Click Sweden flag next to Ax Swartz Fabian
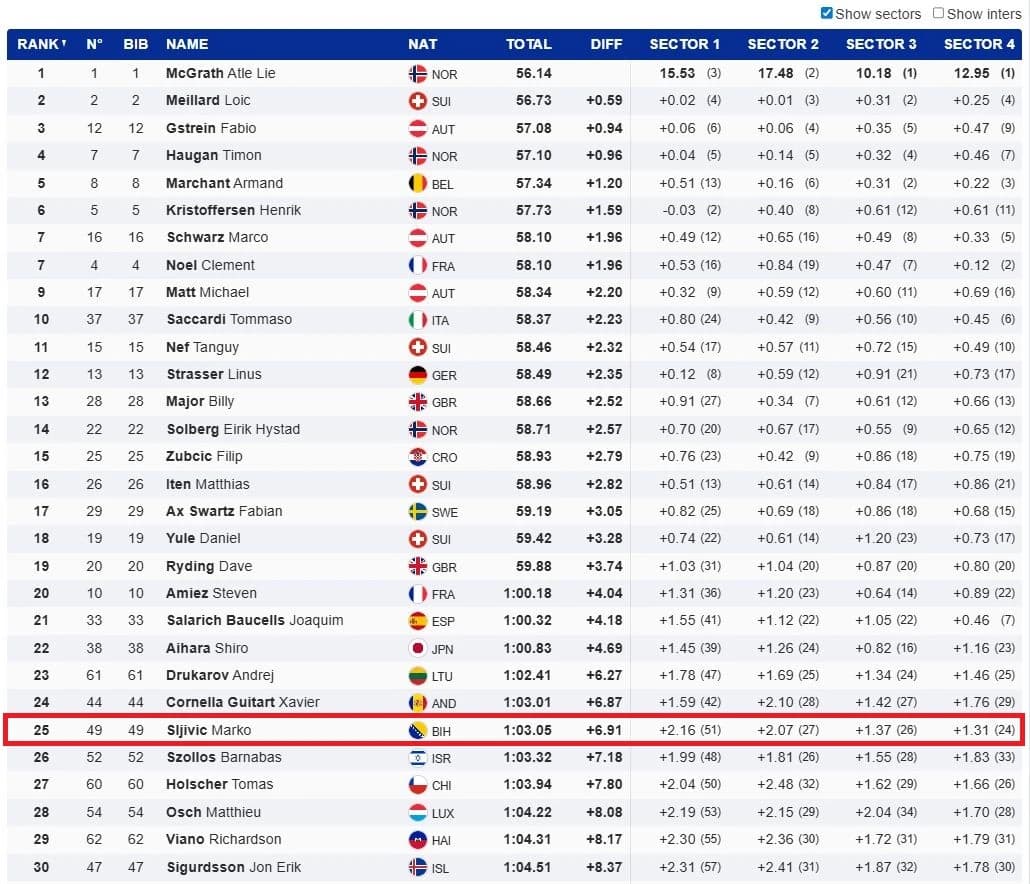The image size is (1030, 884). click(418, 512)
